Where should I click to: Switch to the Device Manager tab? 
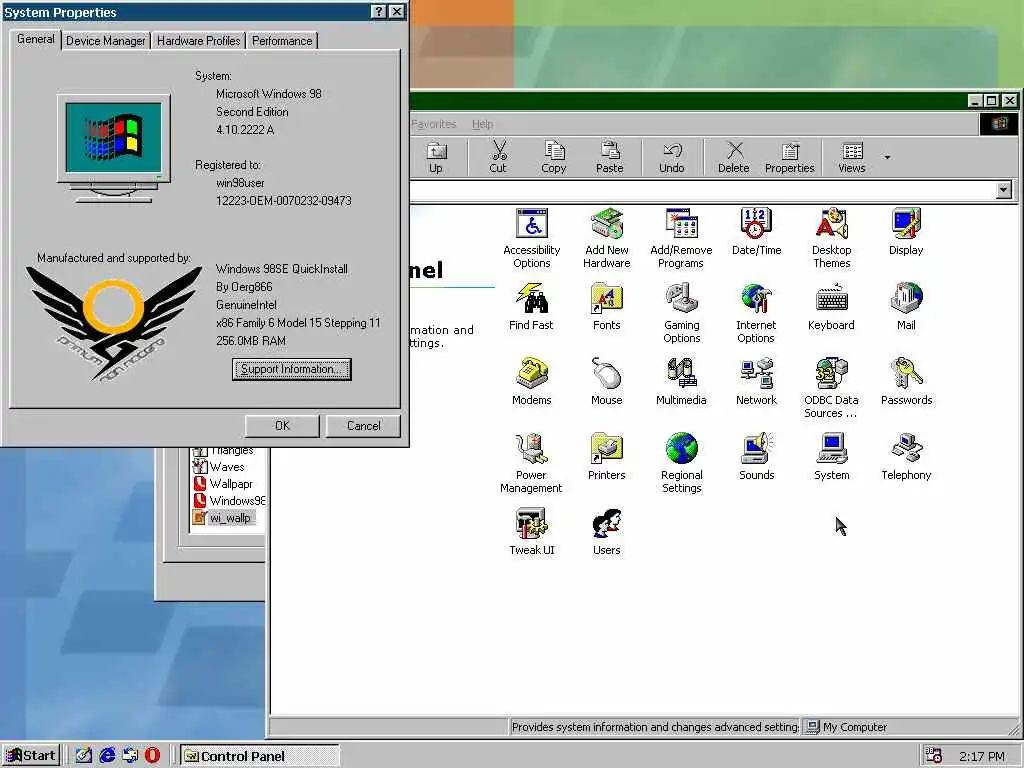(x=106, y=40)
